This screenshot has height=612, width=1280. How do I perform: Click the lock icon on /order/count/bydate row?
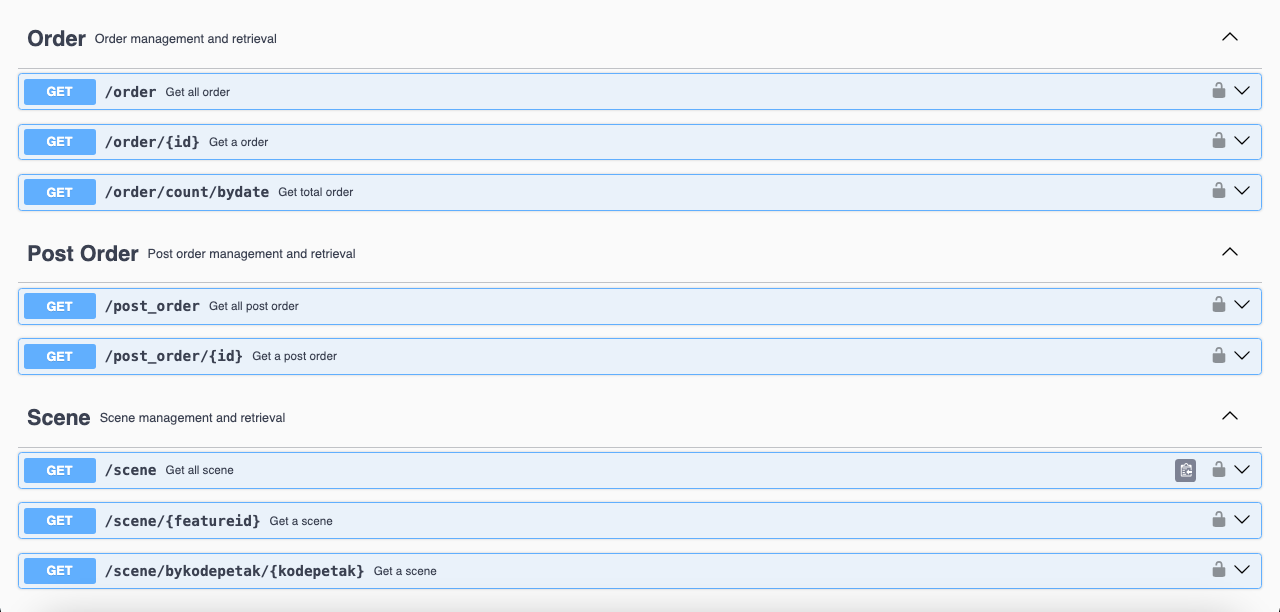pos(1218,191)
